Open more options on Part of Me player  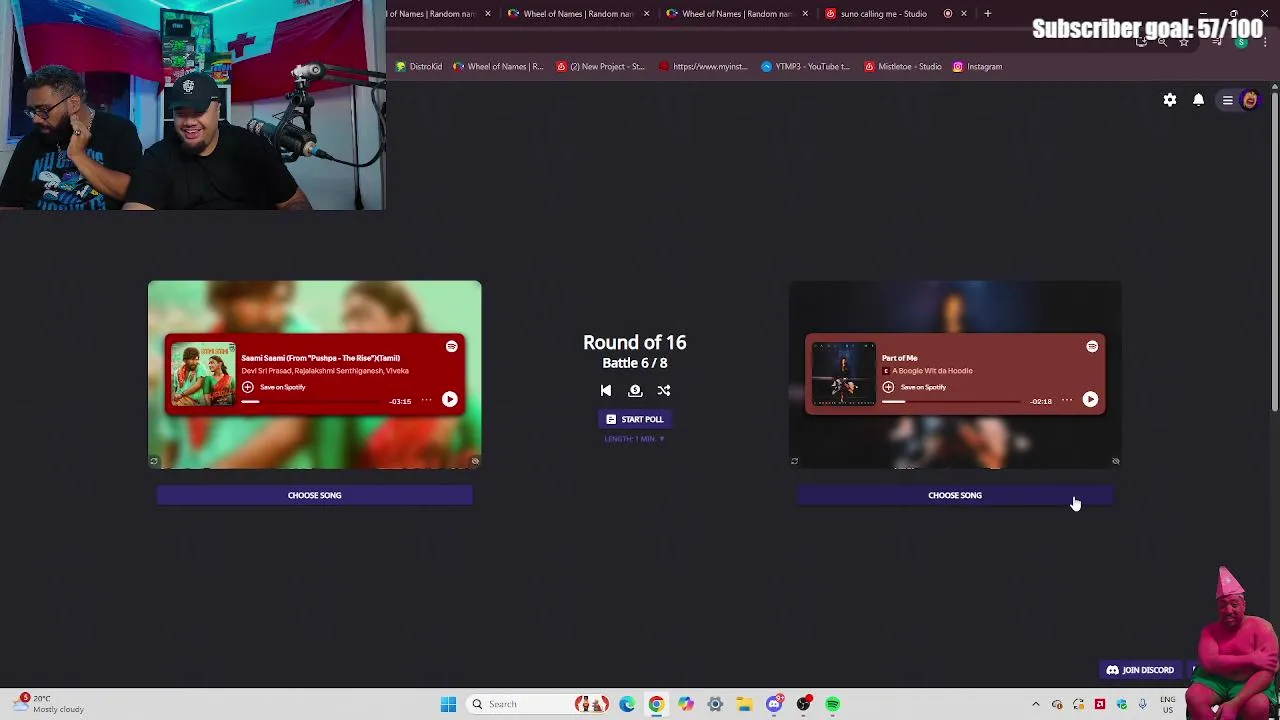tap(1067, 400)
